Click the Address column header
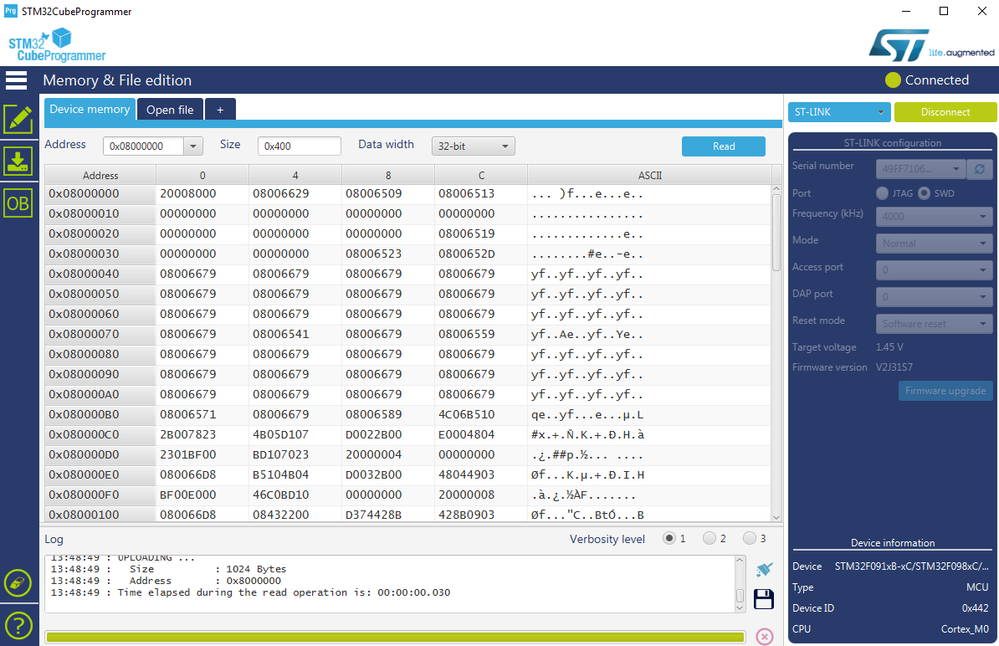This screenshot has height=646, width=999. point(100,175)
